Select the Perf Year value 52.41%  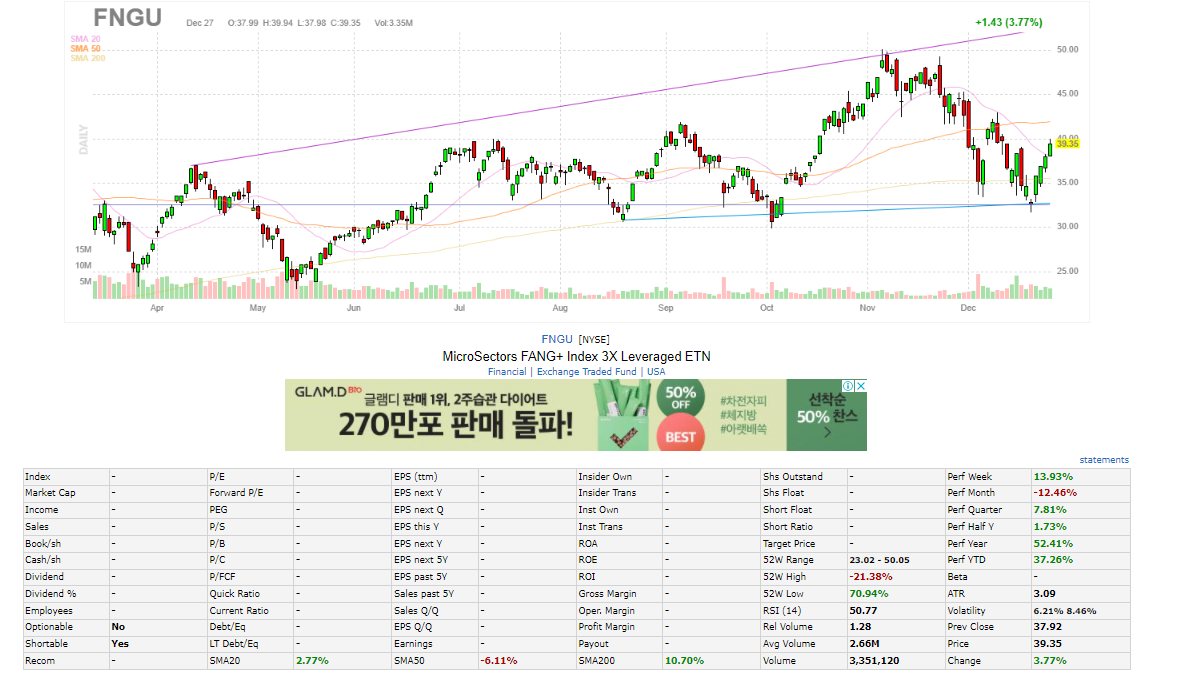coord(1053,544)
